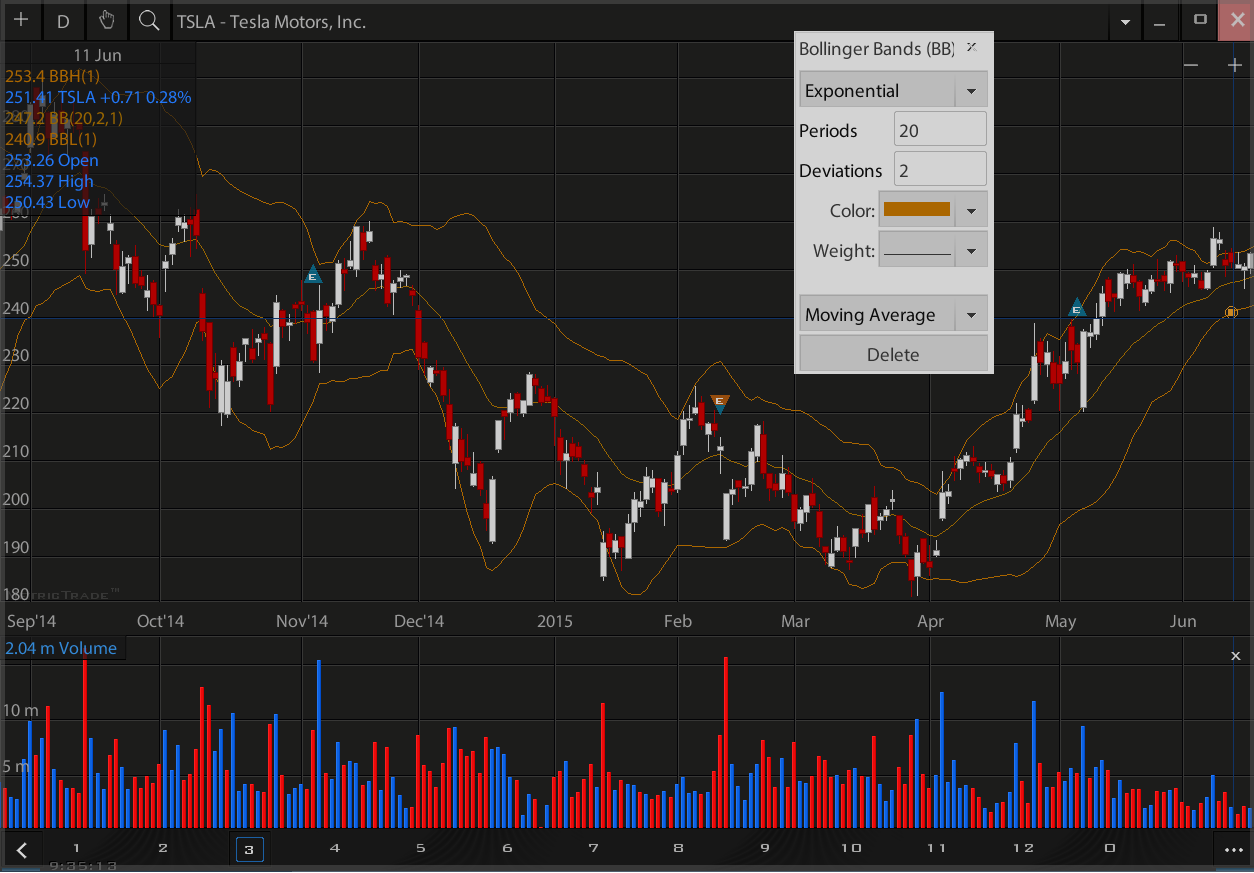The height and width of the screenshot is (873, 1254).
Task: Click the 250.43 Low value
Action: tap(47, 202)
